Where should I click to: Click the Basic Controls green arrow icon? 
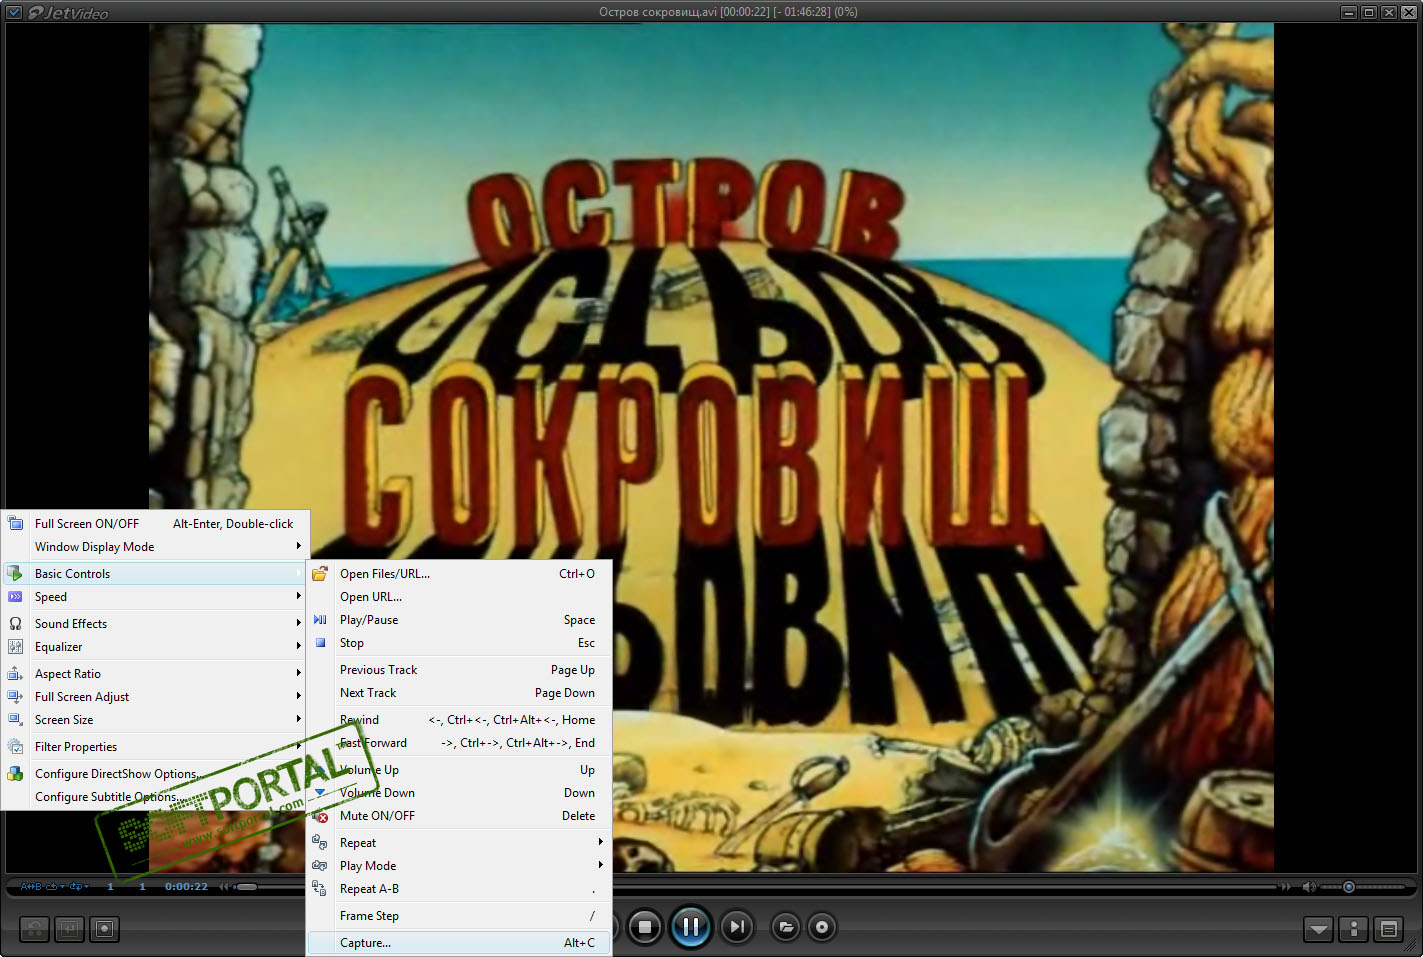point(15,573)
